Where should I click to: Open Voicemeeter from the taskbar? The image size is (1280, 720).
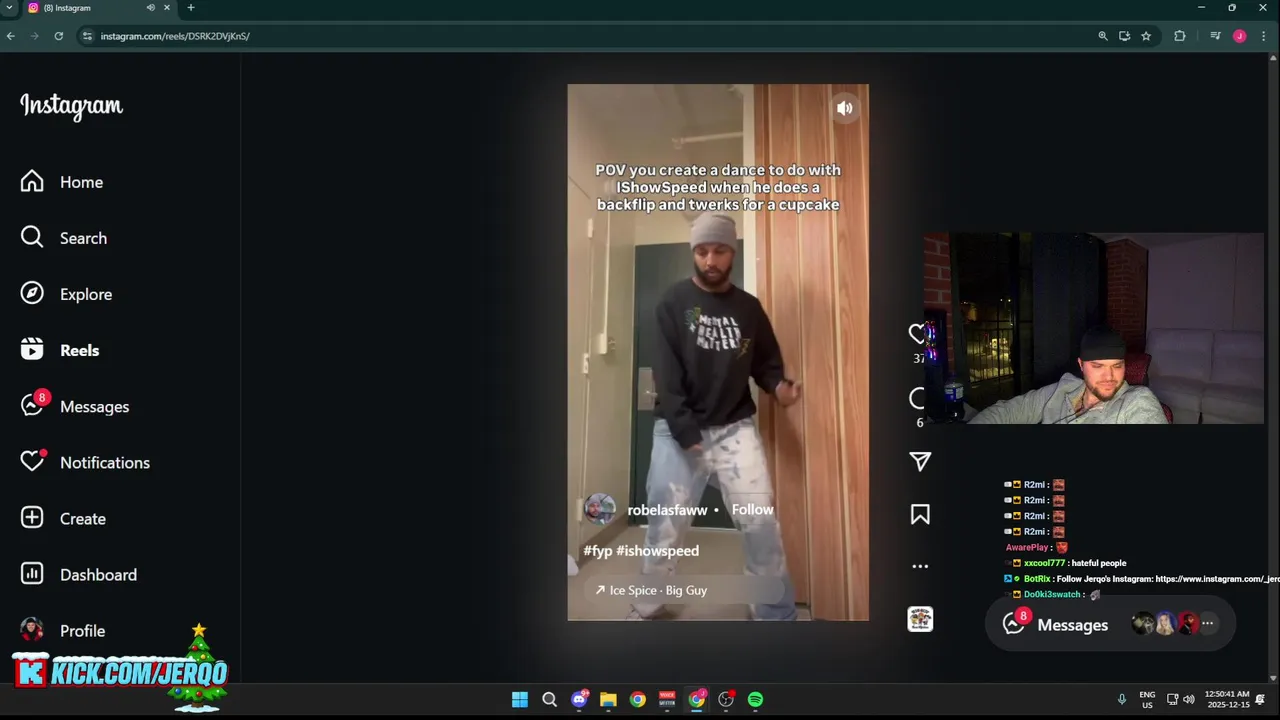tap(667, 700)
